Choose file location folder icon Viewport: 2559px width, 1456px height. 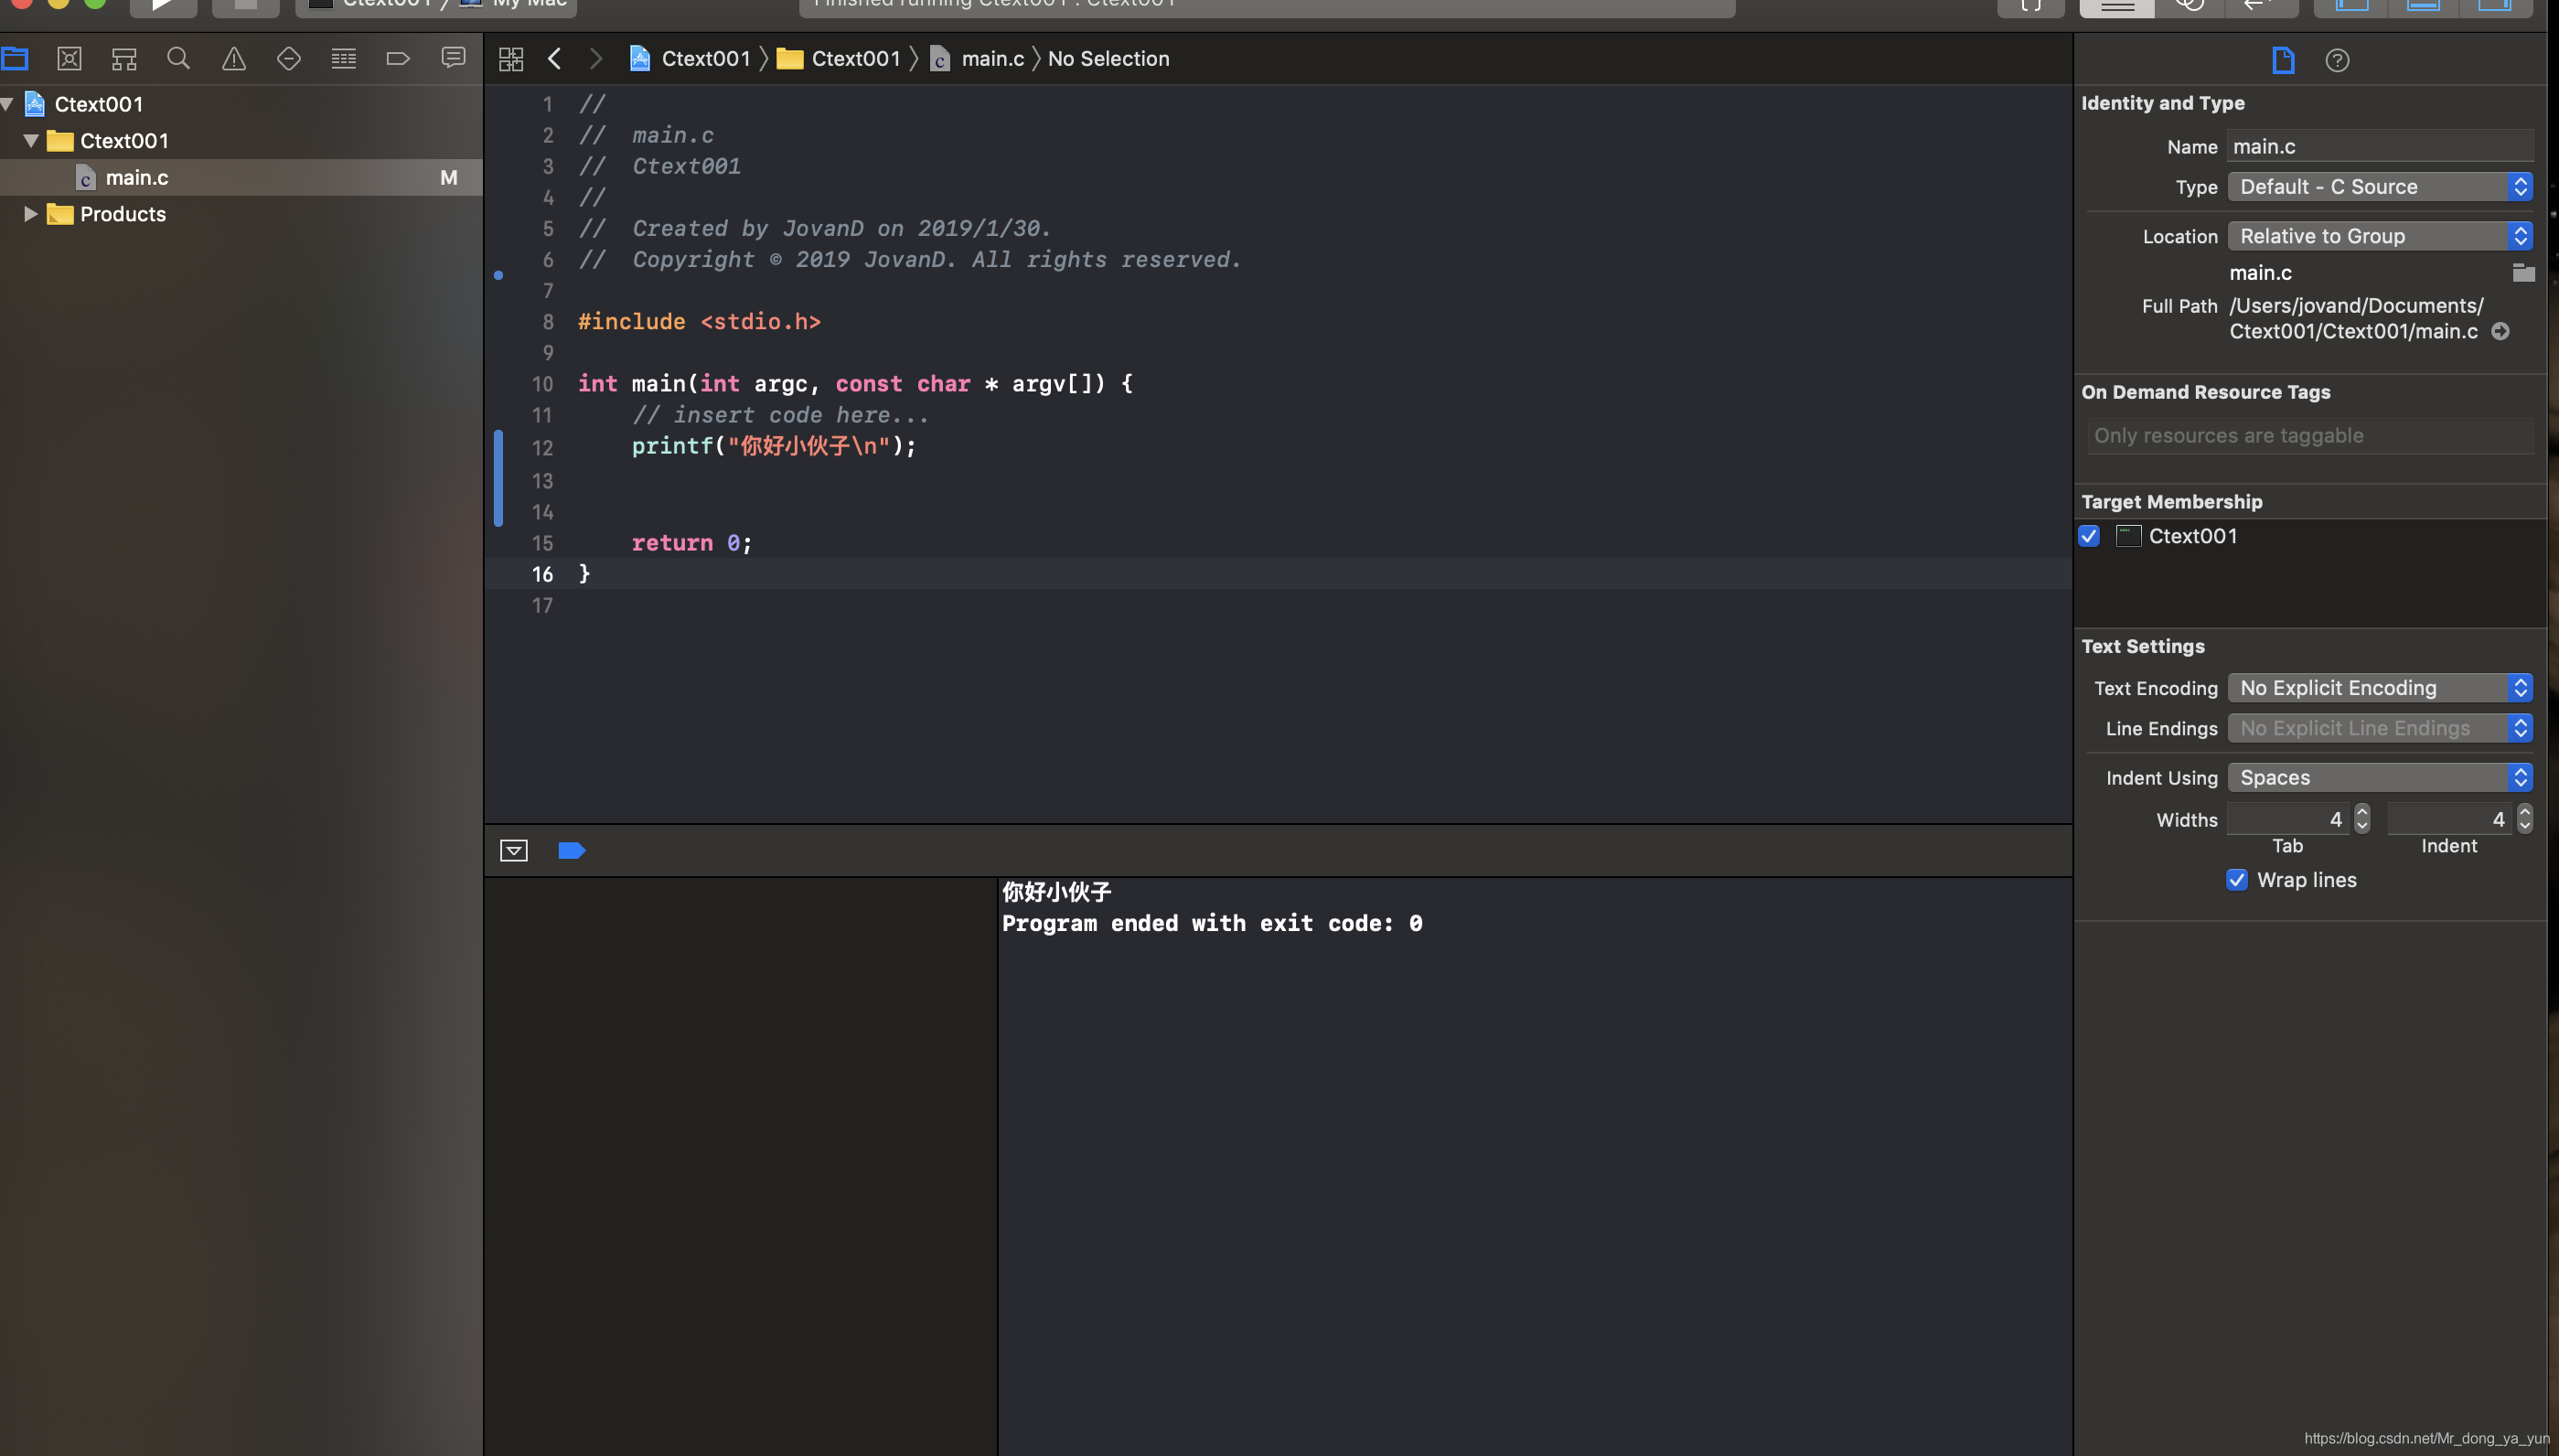click(2523, 272)
